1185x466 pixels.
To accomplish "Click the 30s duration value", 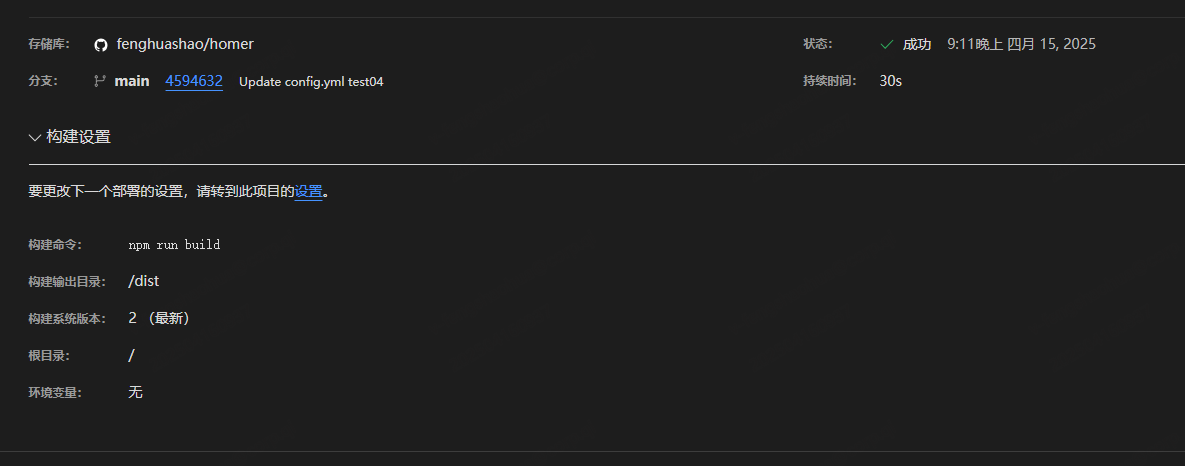I will [x=891, y=81].
